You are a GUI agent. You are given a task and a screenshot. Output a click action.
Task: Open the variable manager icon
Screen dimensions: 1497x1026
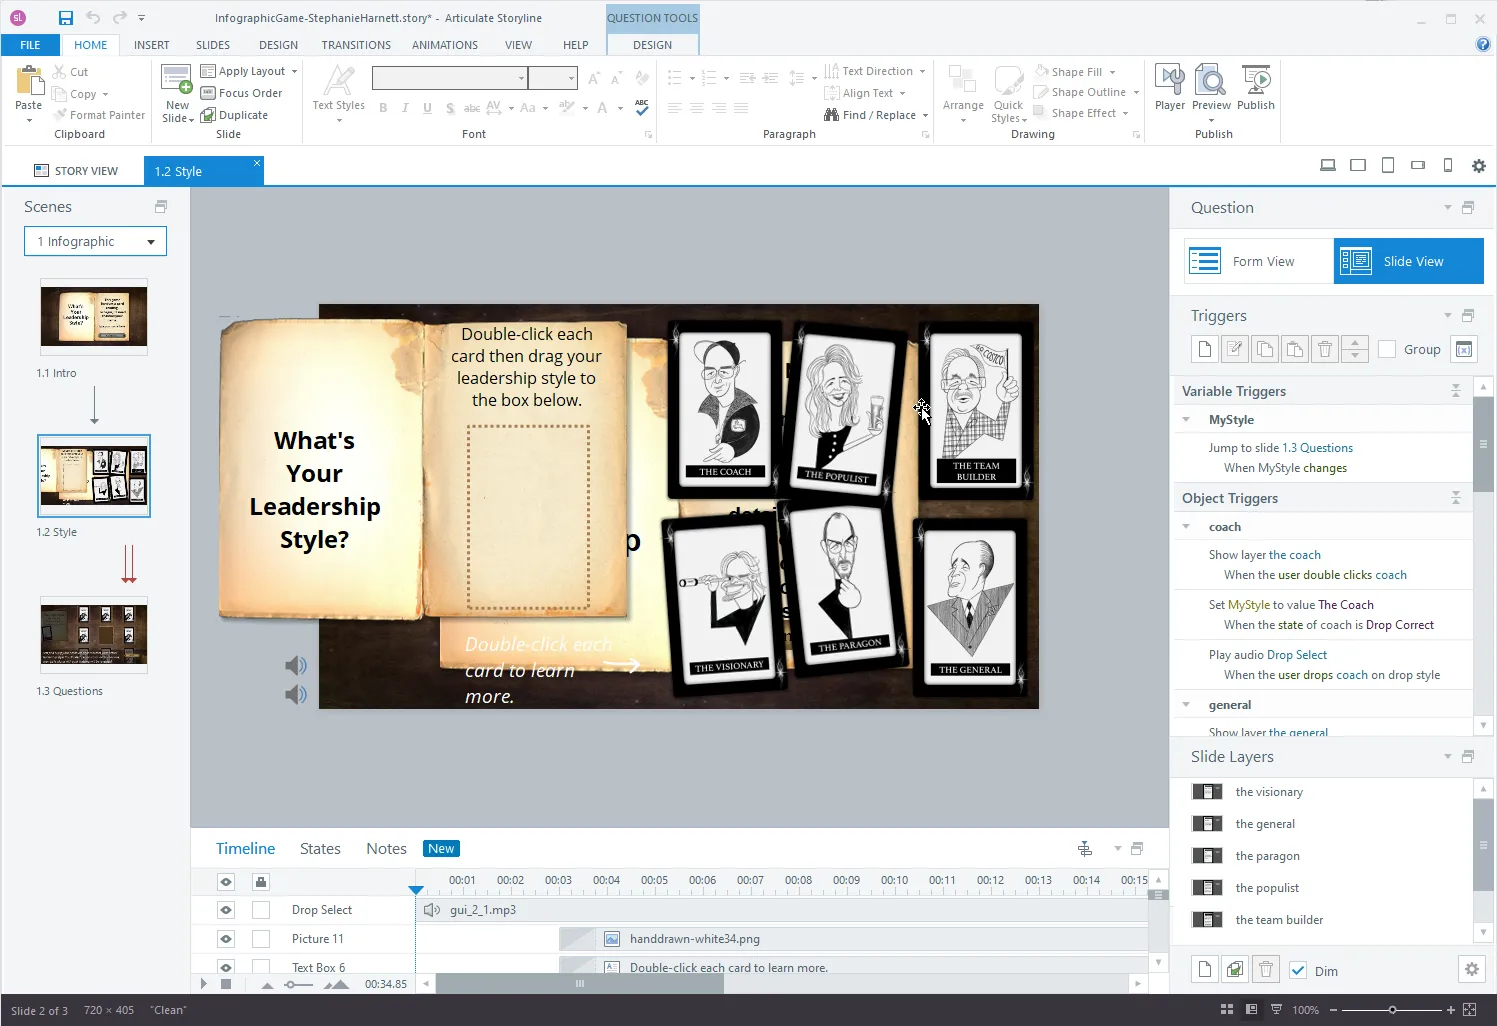[x=1463, y=348]
